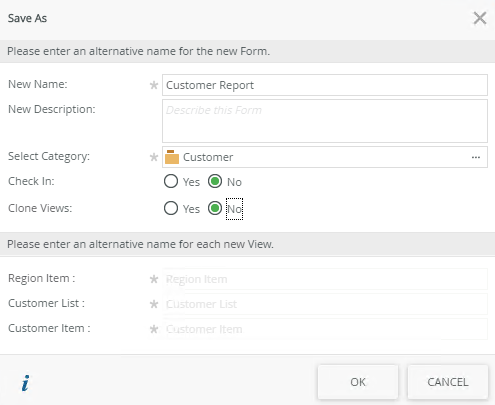Screen dimensions: 495x405
Task: Focus the New Name text field
Action: click(325, 85)
